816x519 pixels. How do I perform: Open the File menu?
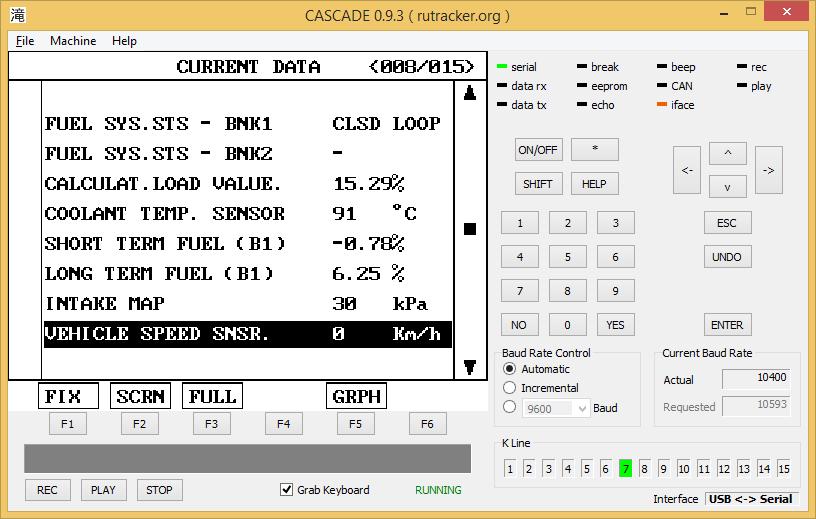click(25, 41)
